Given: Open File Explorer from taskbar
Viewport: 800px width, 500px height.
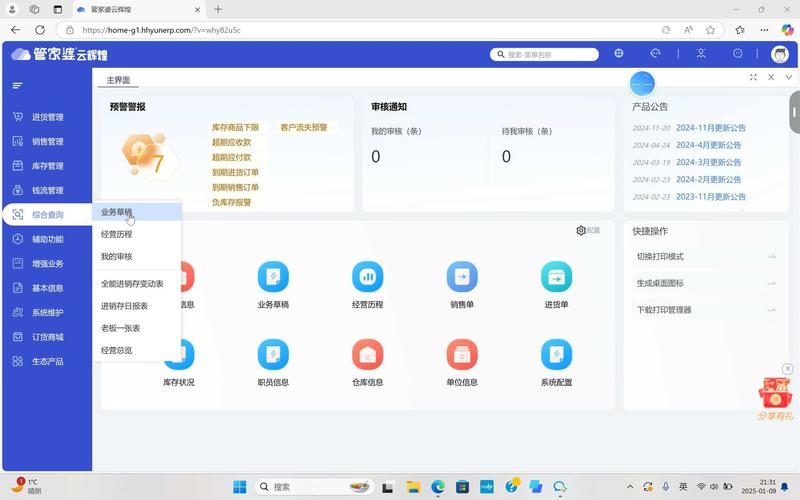Looking at the screenshot, I should (413, 487).
